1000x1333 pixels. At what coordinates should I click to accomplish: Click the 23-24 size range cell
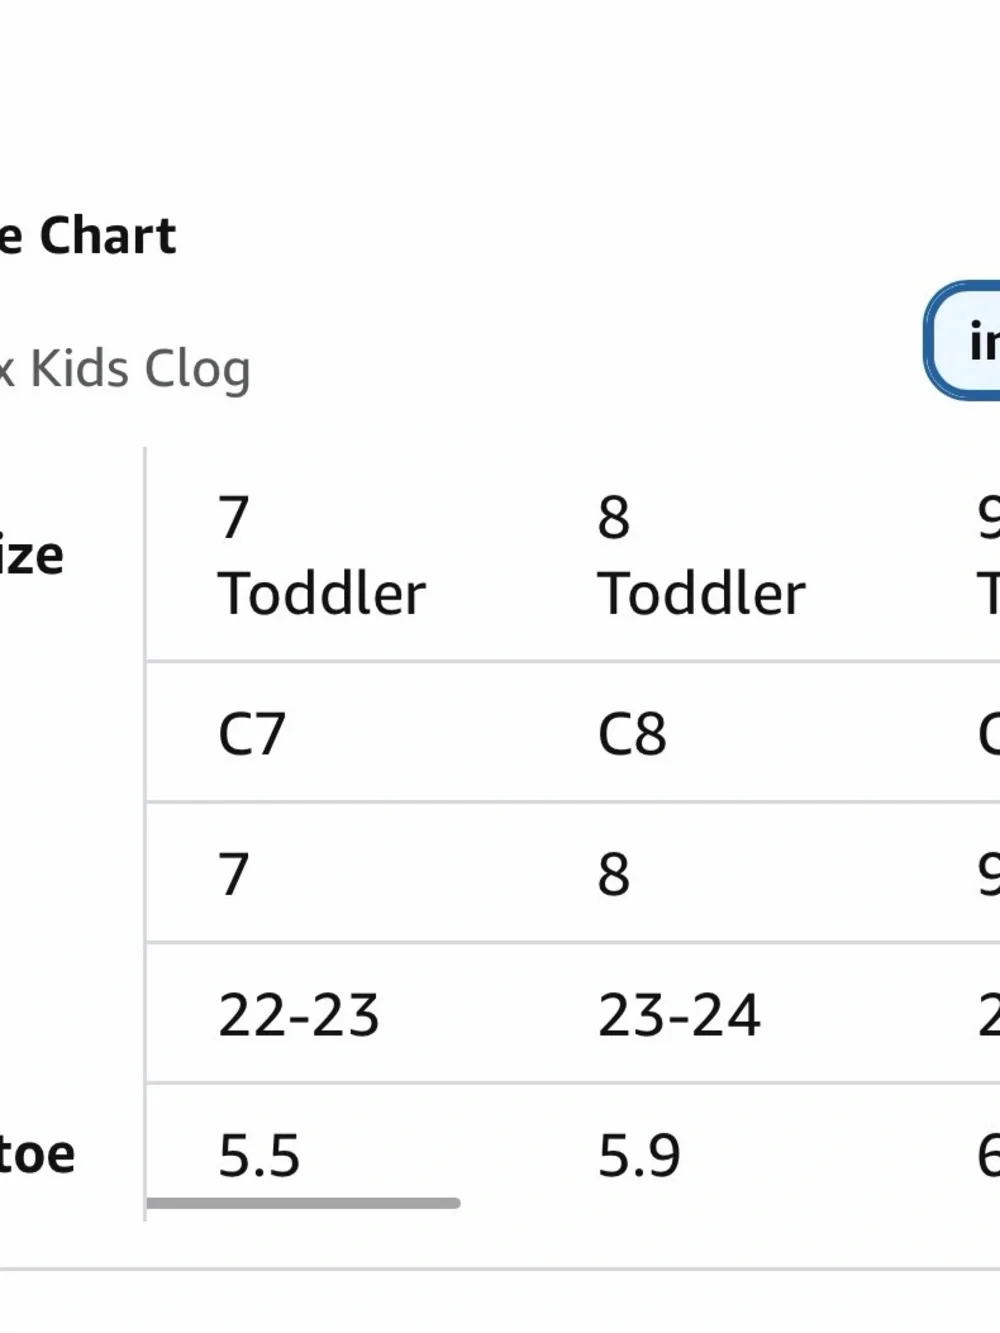pos(679,1015)
